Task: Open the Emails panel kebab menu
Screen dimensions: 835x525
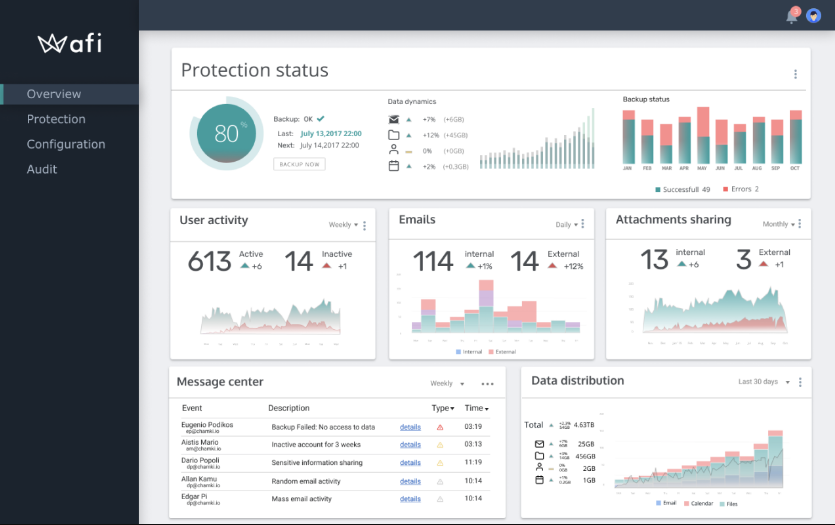Action: pos(582,225)
